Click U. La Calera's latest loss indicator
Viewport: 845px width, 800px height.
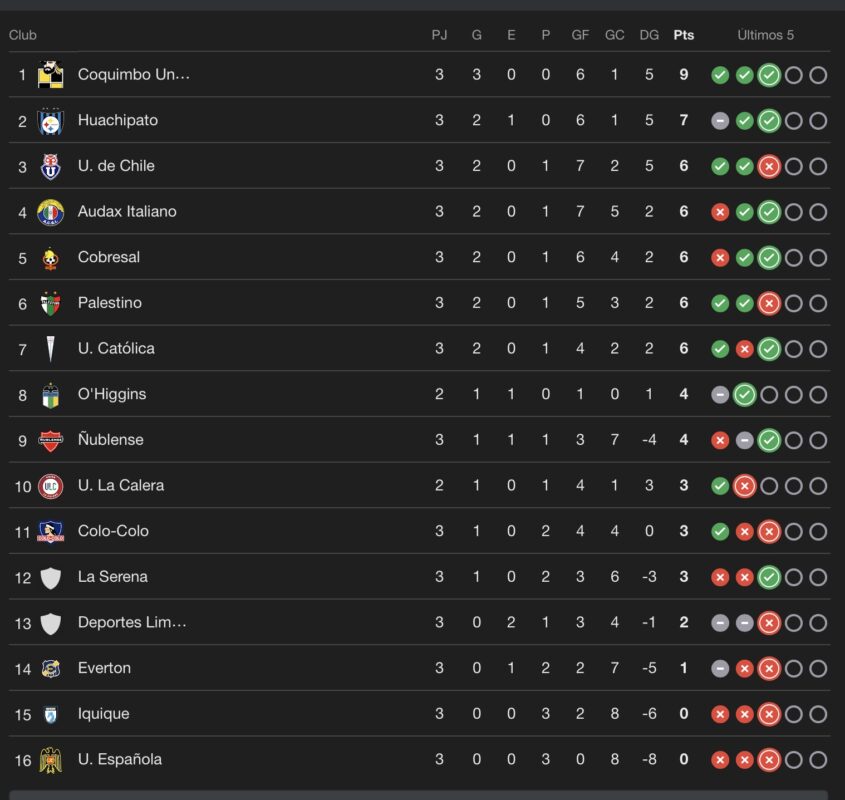pyautogui.click(x=744, y=486)
